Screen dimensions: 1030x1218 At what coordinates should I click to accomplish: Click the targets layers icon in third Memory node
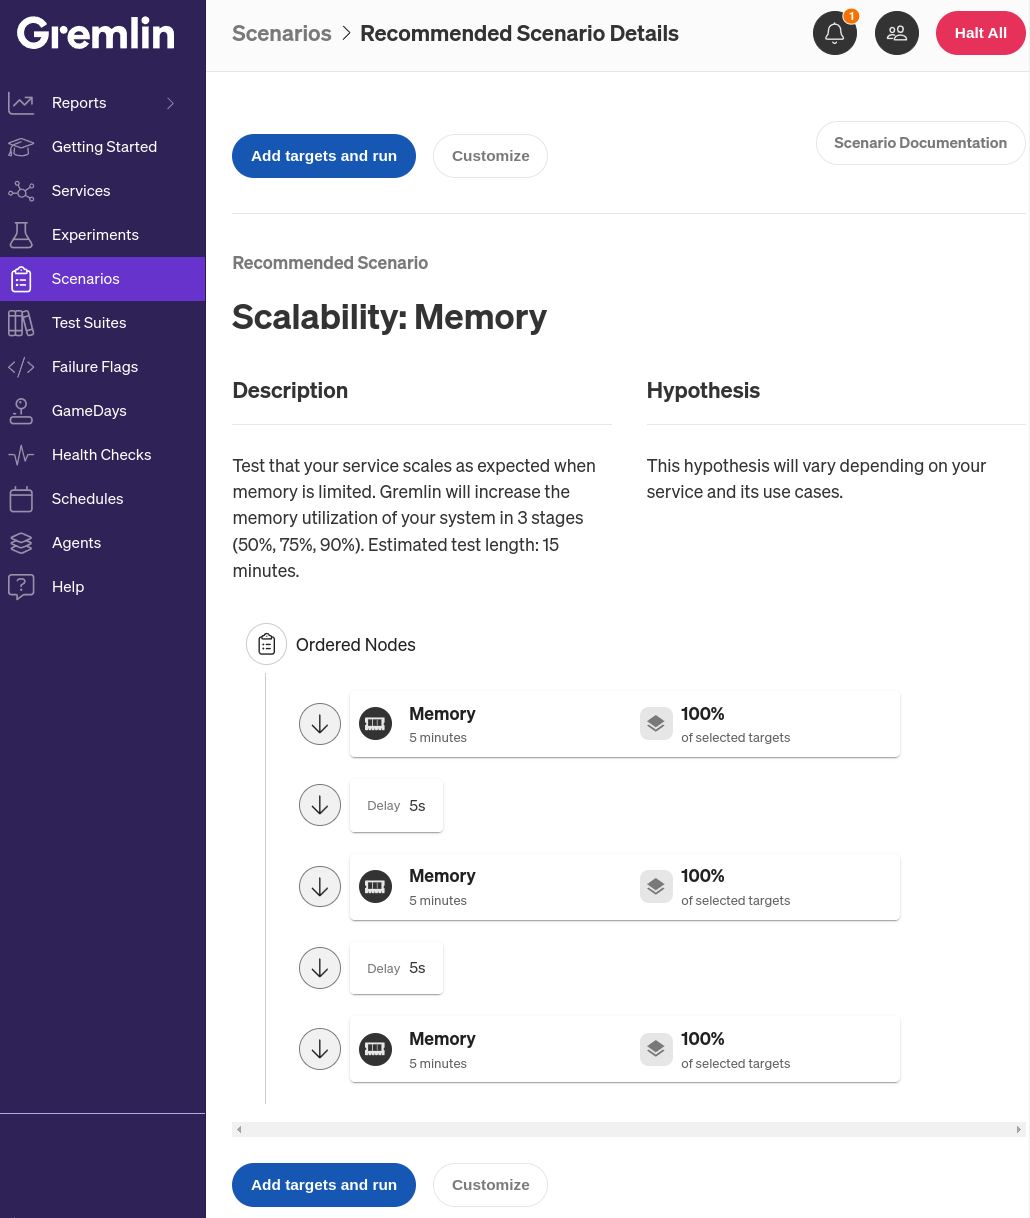tap(656, 1049)
